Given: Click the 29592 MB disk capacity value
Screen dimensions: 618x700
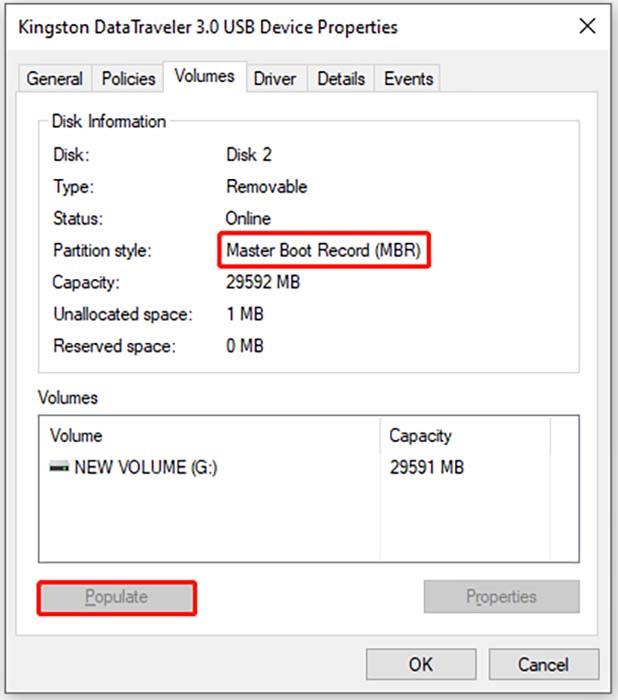Looking at the screenshot, I should pos(263,283).
